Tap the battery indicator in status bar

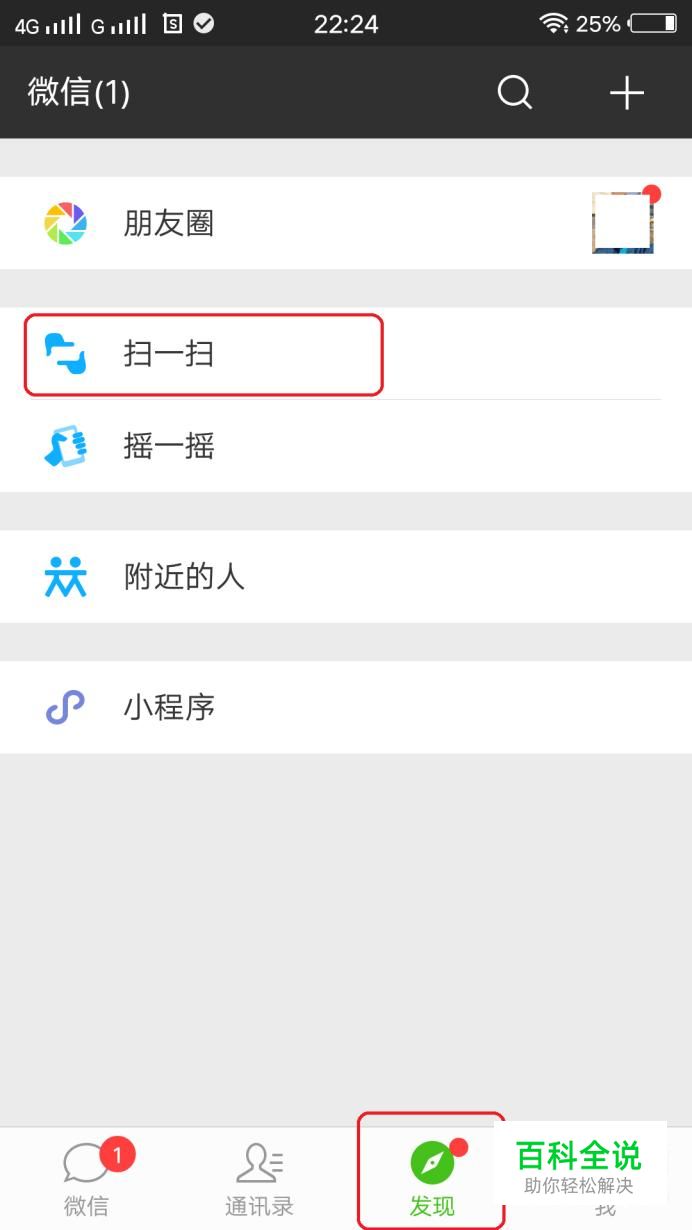click(x=654, y=23)
